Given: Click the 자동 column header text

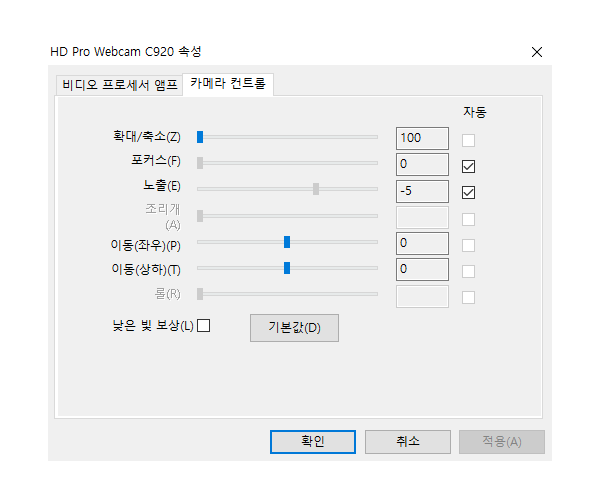Looking at the screenshot, I should [x=474, y=112].
